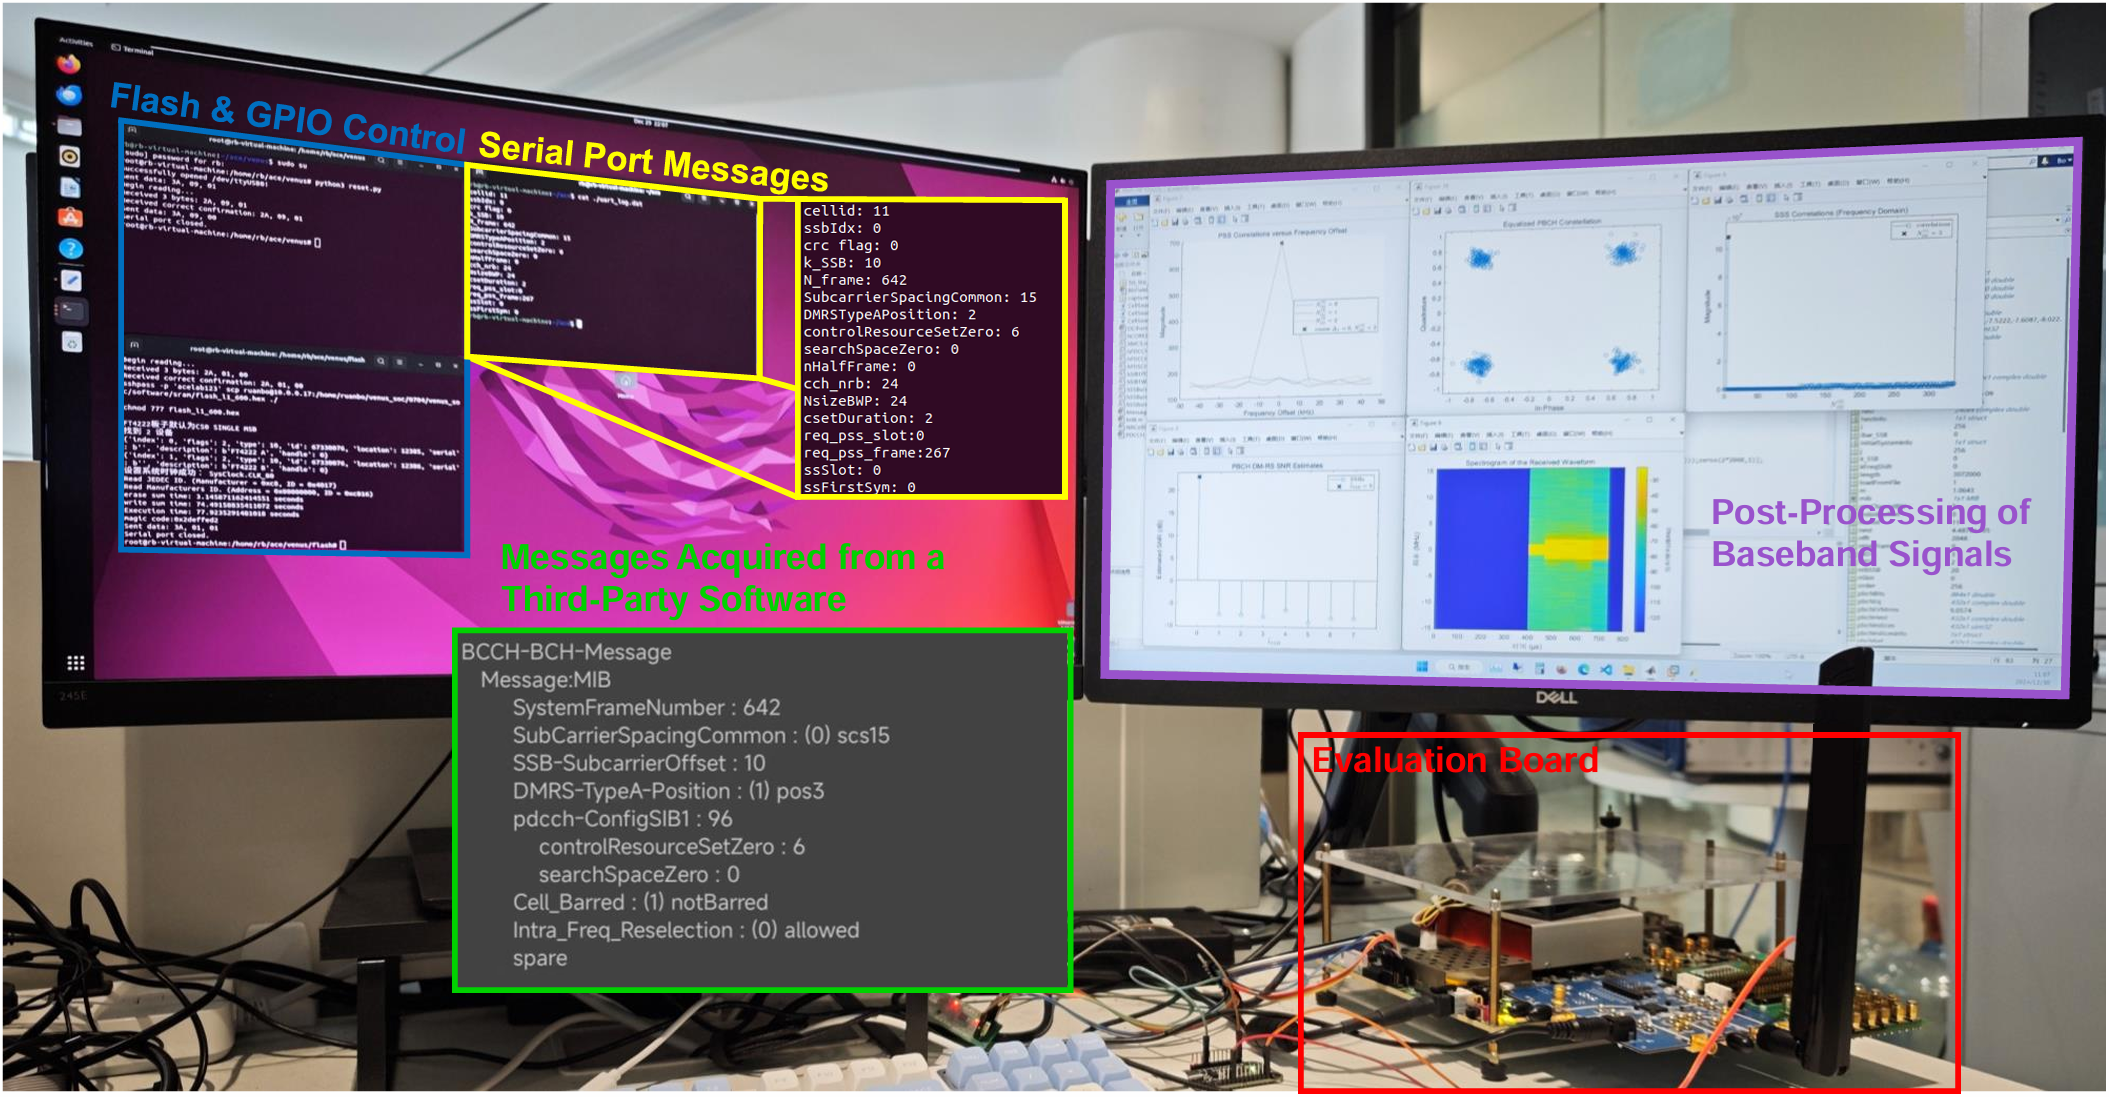The height and width of the screenshot is (1097, 2109).
Task: Open the Terminal app menu in top bar
Action: pyautogui.click(x=133, y=49)
